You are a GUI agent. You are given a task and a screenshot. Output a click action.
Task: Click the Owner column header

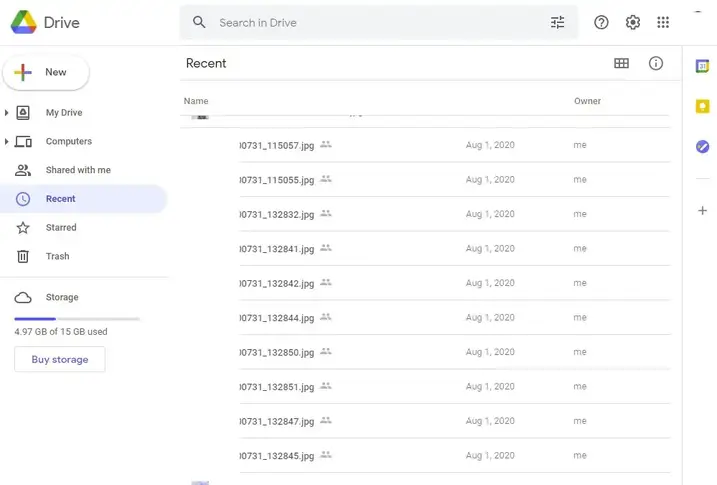pos(587,101)
